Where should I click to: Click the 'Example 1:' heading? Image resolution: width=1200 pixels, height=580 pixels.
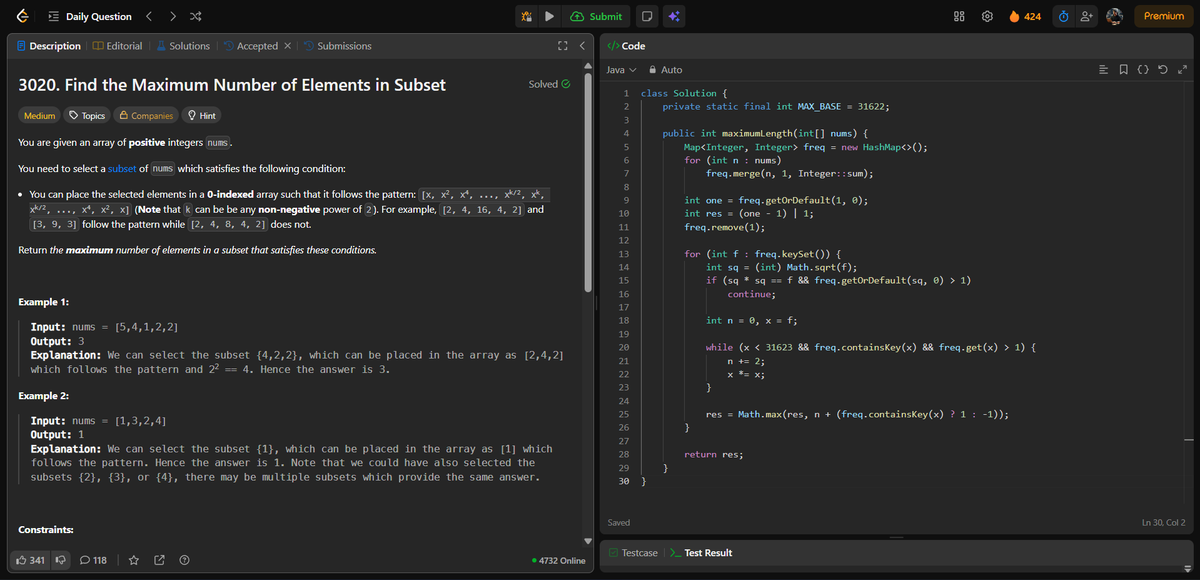(x=44, y=302)
